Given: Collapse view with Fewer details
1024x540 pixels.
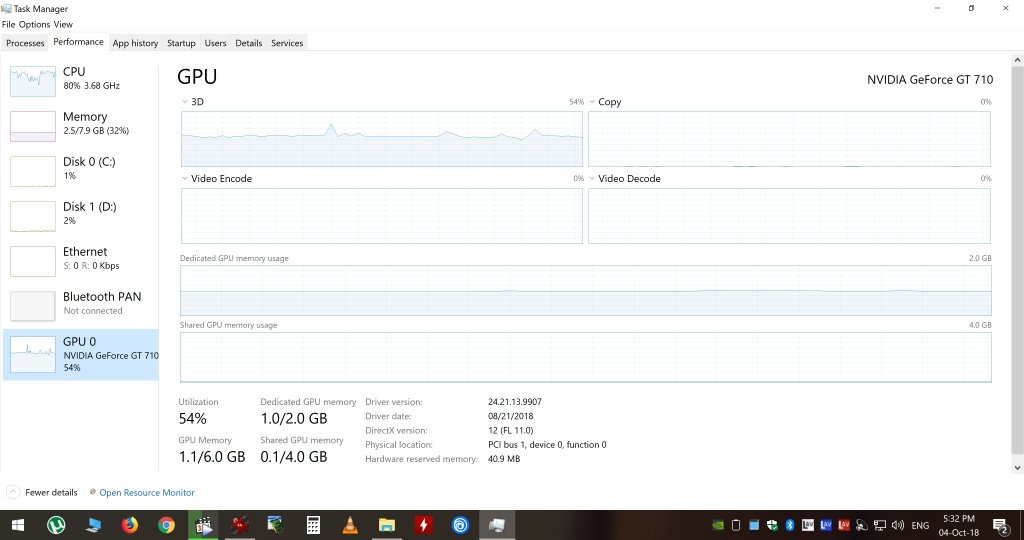Looking at the screenshot, I should [43, 492].
